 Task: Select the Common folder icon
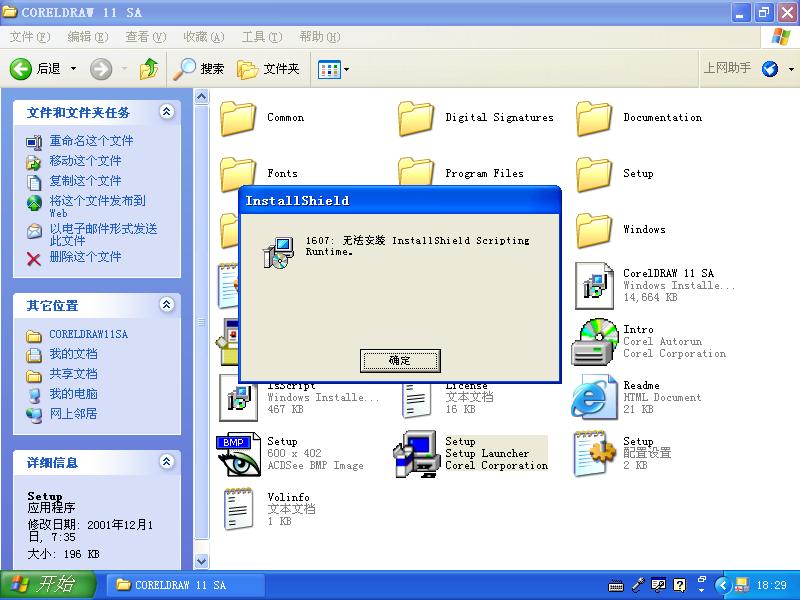[238, 118]
